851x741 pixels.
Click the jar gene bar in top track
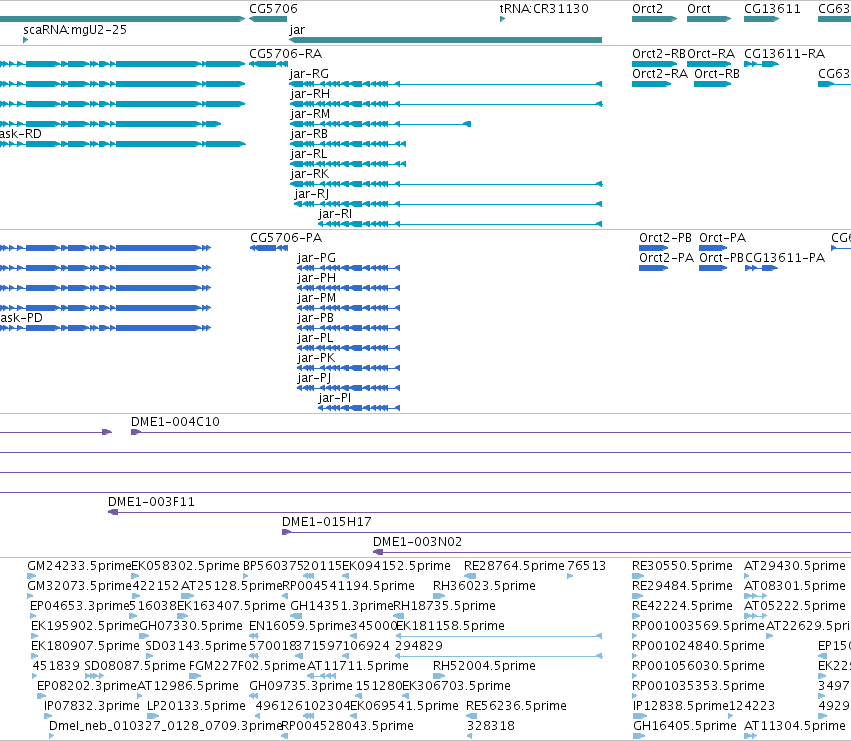tap(446, 40)
